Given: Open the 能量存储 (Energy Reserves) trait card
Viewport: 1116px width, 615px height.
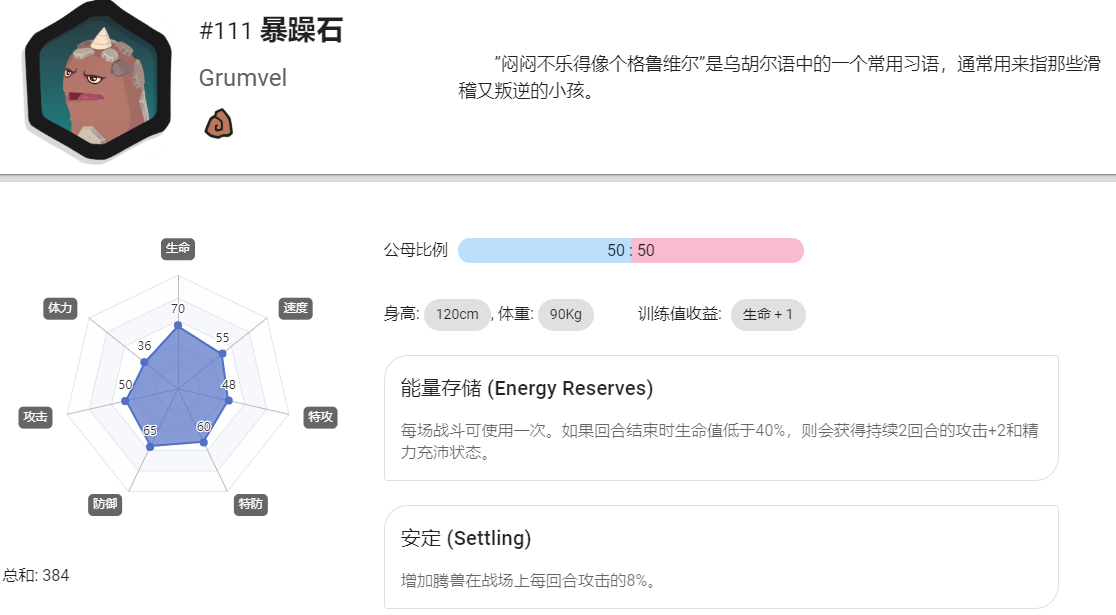Looking at the screenshot, I should tap(721, 418).
